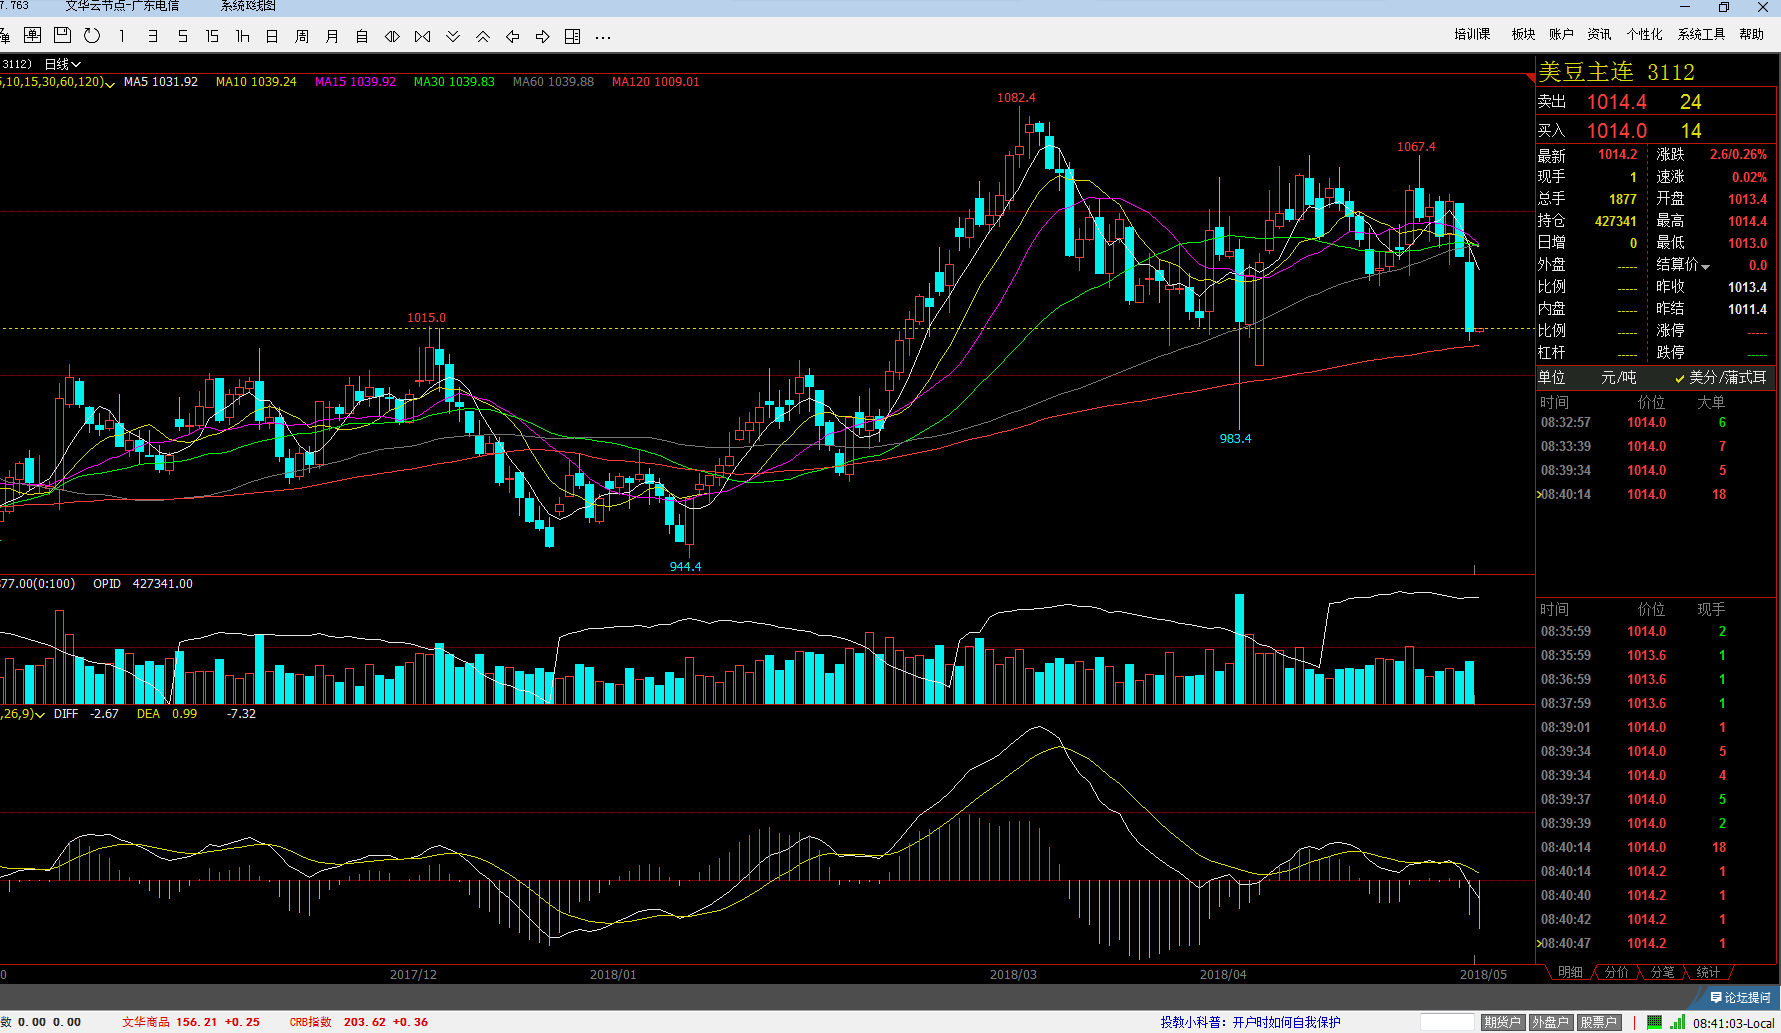Switch to the 分价 tab
This screenshot has width=1781, height=1033.
pos(1616,972)
